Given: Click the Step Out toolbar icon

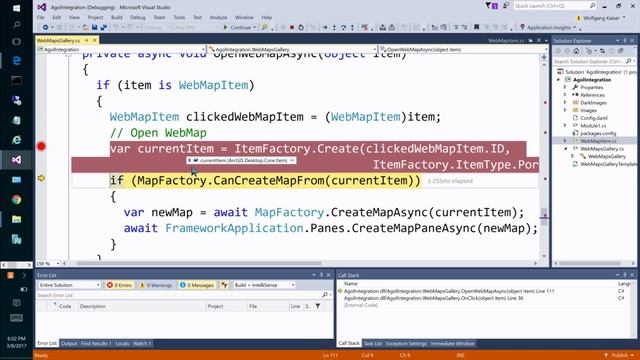Looking at the screenshot, I should pyautogui.click(x=352, y=27).
